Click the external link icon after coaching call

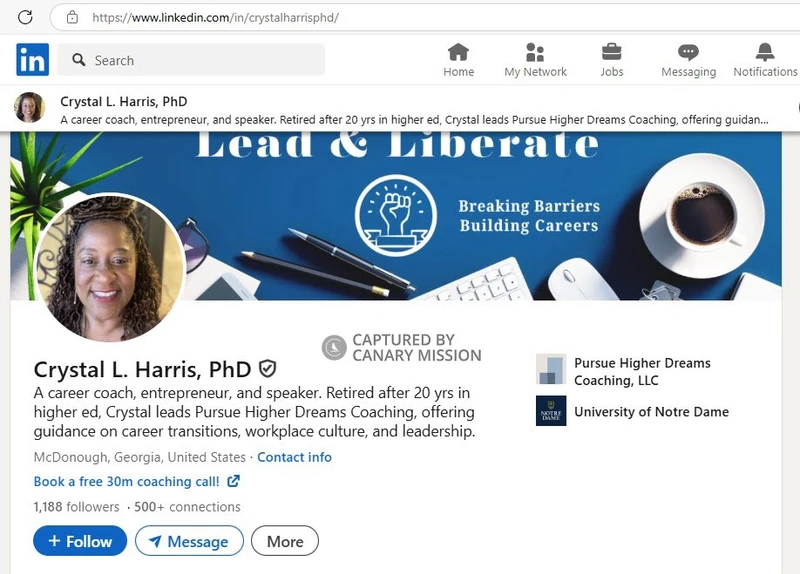click(x=233, y=481)
